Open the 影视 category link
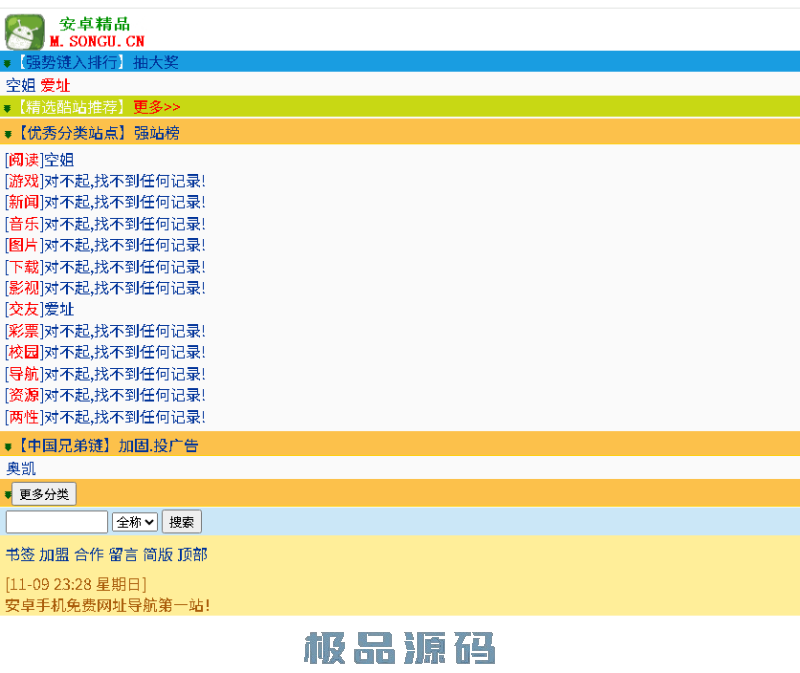This screenshot has height=673, width=800. pos(24,288)
